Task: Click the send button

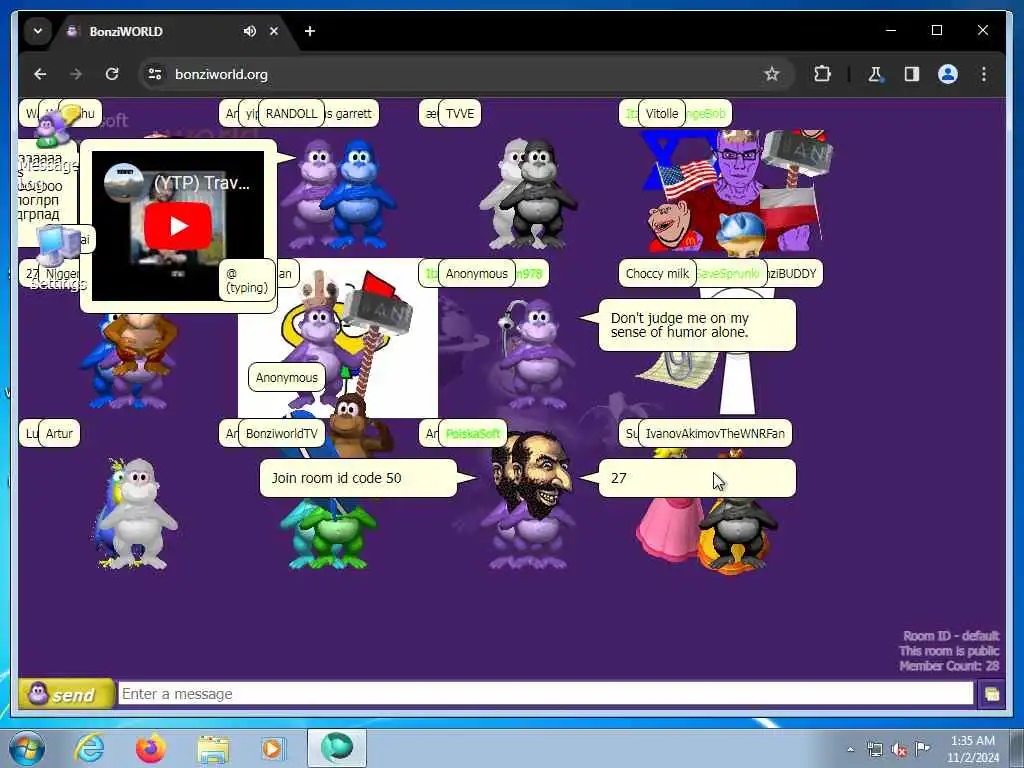Action: click(x=66, y=694)
